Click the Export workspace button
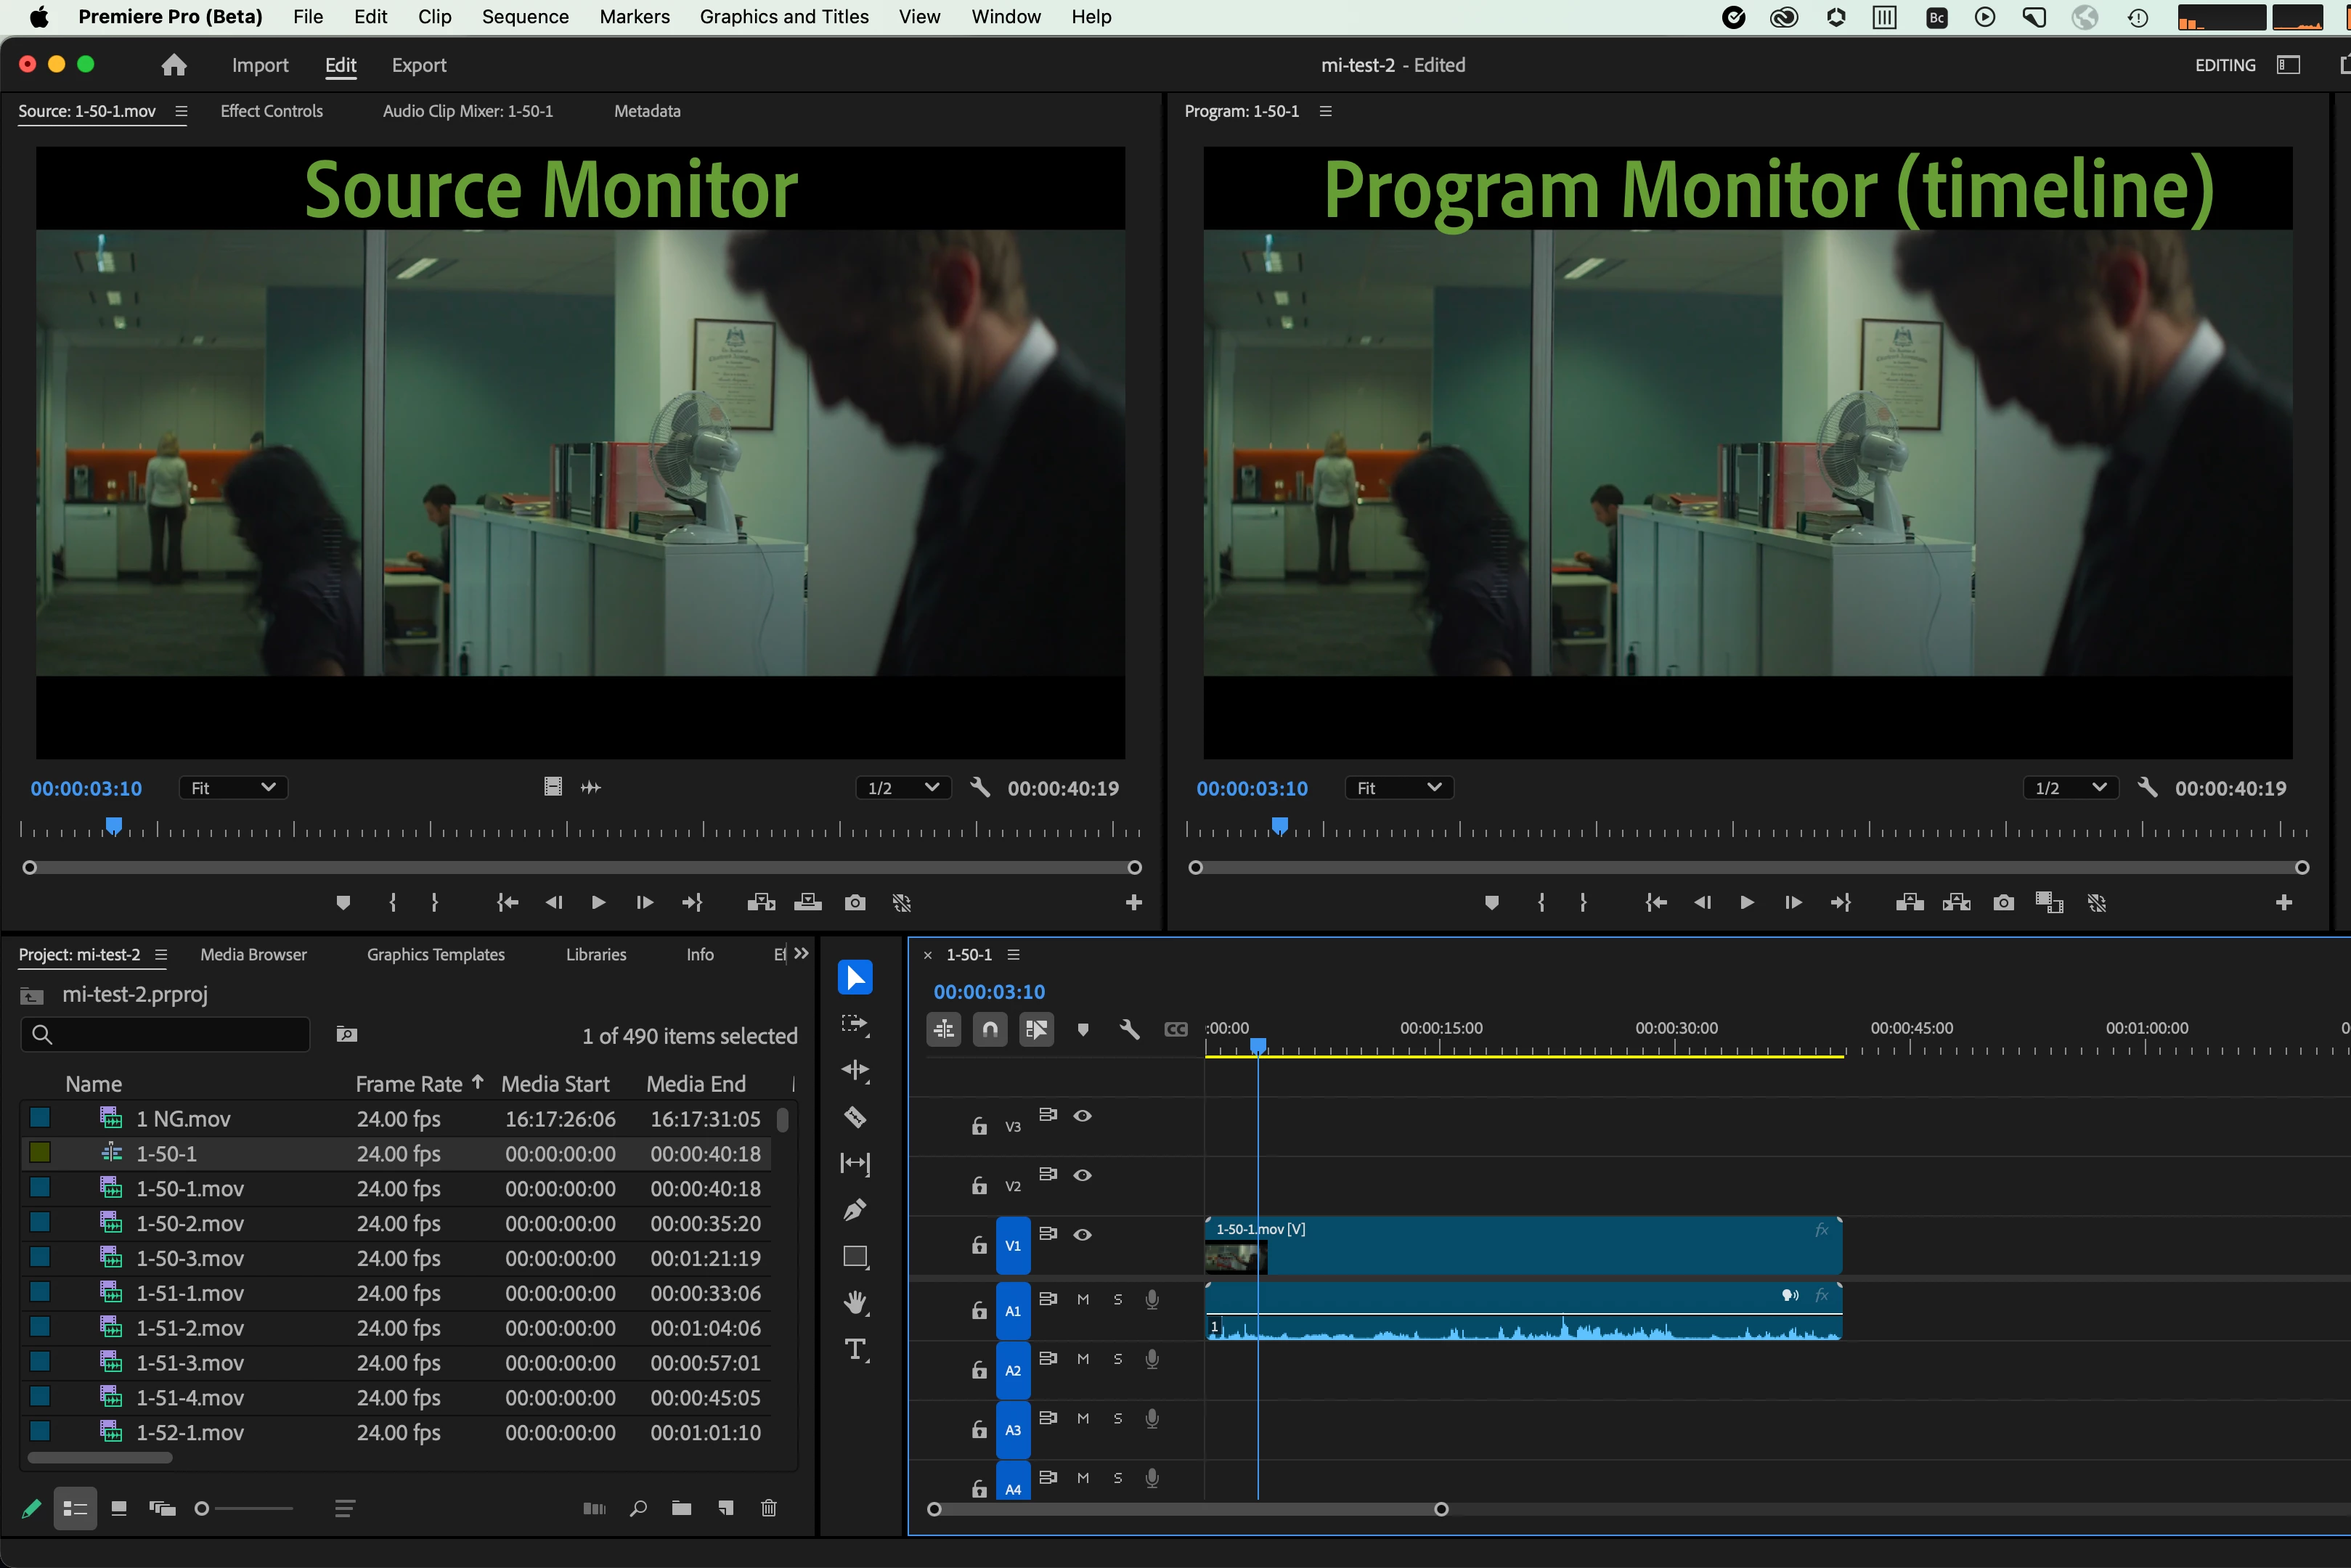 click(418, 65)
